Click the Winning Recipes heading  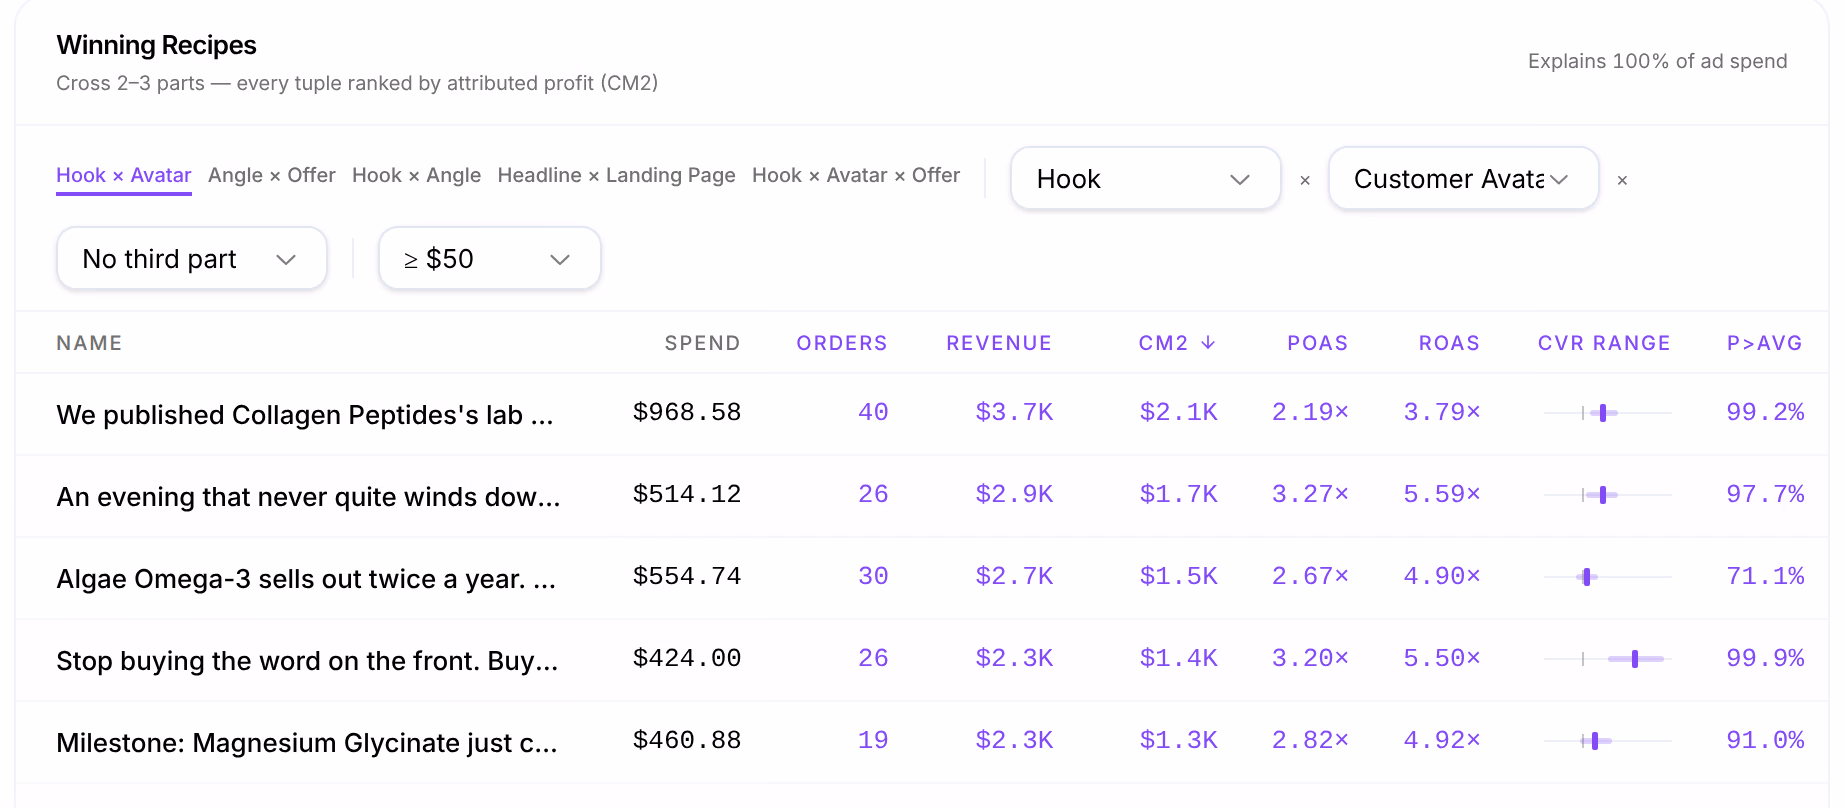(x=156, y=45)
